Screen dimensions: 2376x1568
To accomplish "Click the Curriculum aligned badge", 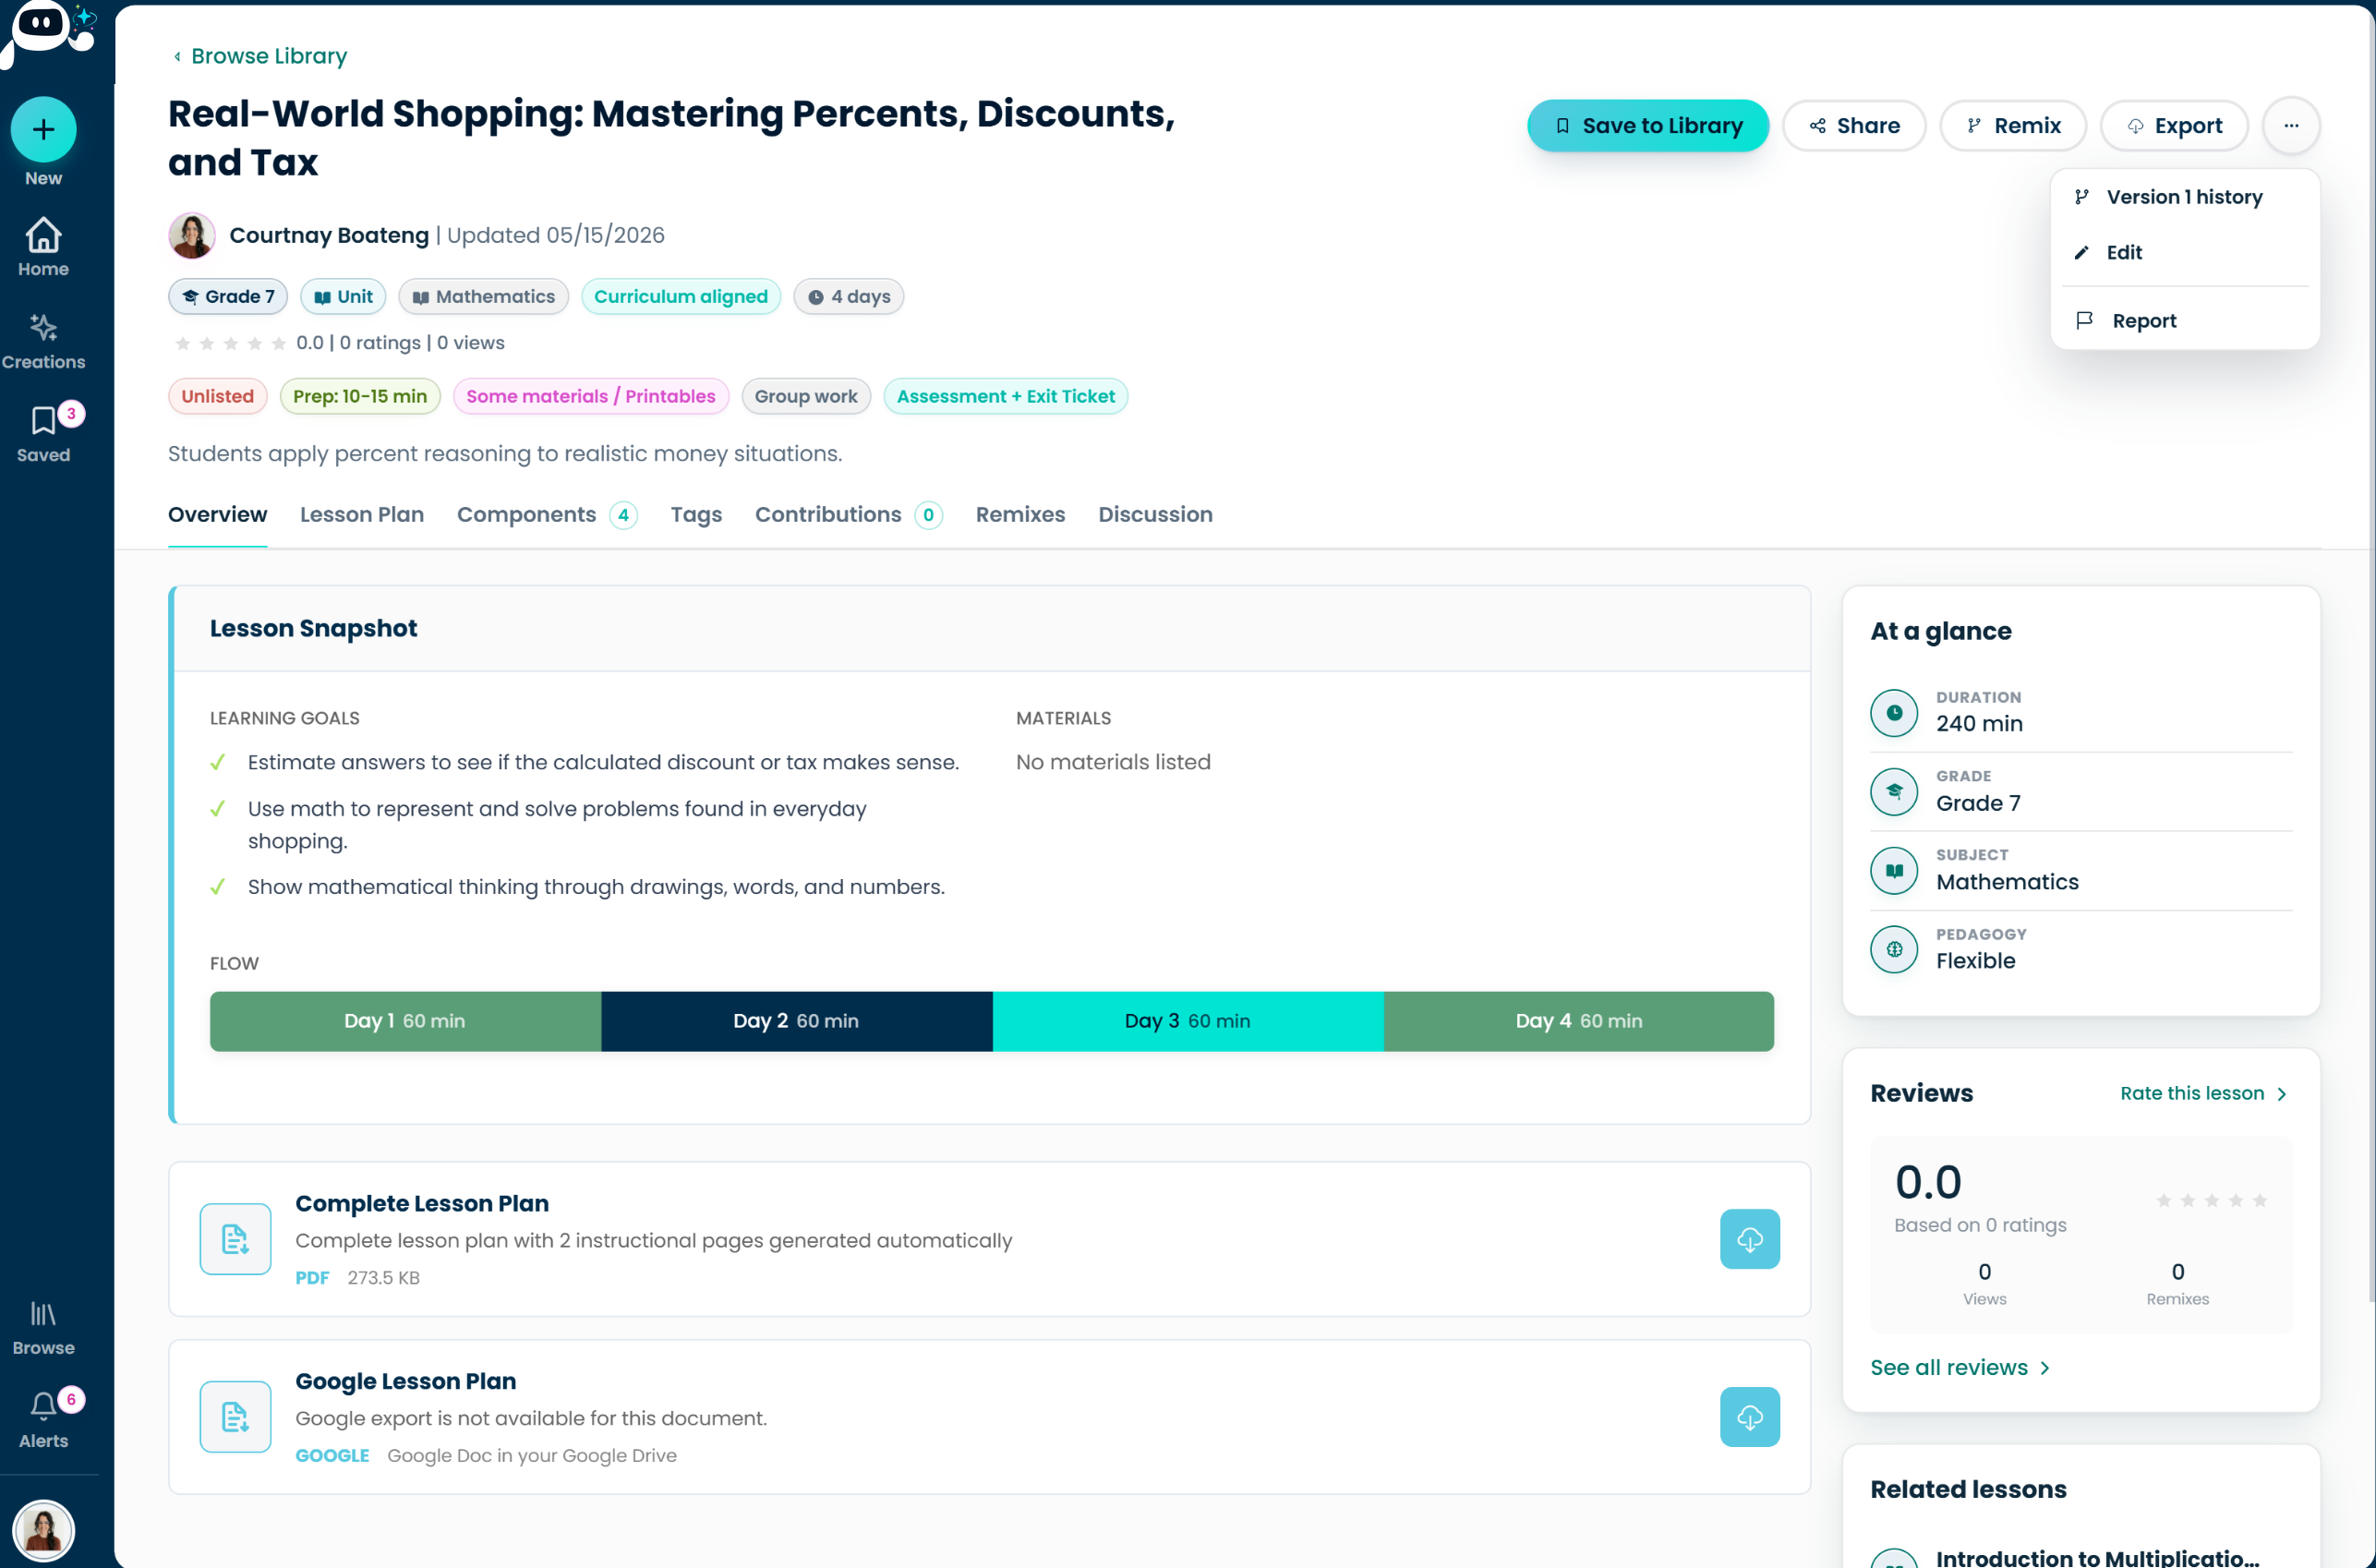I will (x=681, y=296).
